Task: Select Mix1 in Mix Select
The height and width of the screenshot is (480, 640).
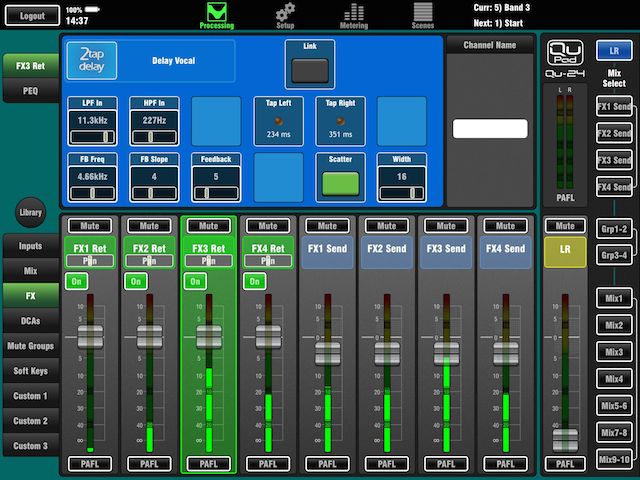Action: tap(613, 298)
